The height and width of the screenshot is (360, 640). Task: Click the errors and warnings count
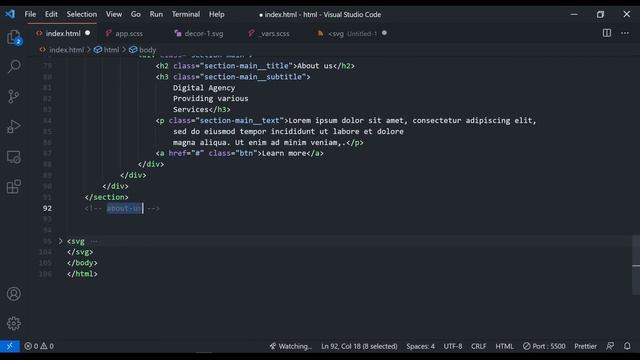click(x=39, y=346)
